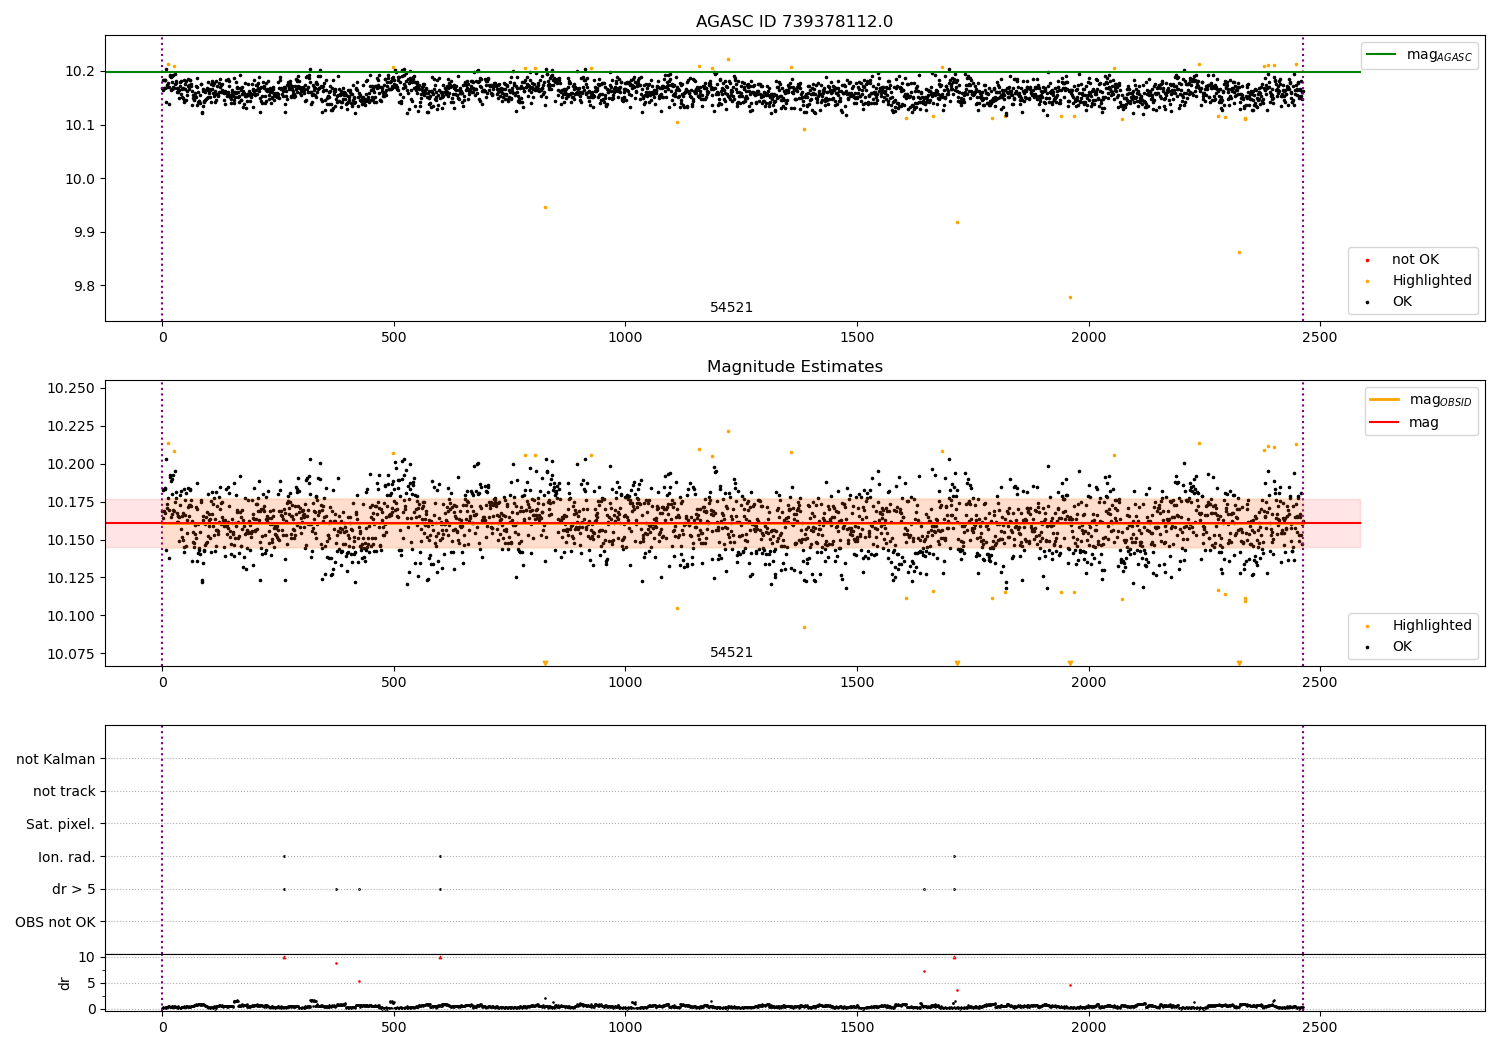Viewport: 1500px width, 1050px height.
Task: Click the "not track" row label
Action: coord(64,792)
